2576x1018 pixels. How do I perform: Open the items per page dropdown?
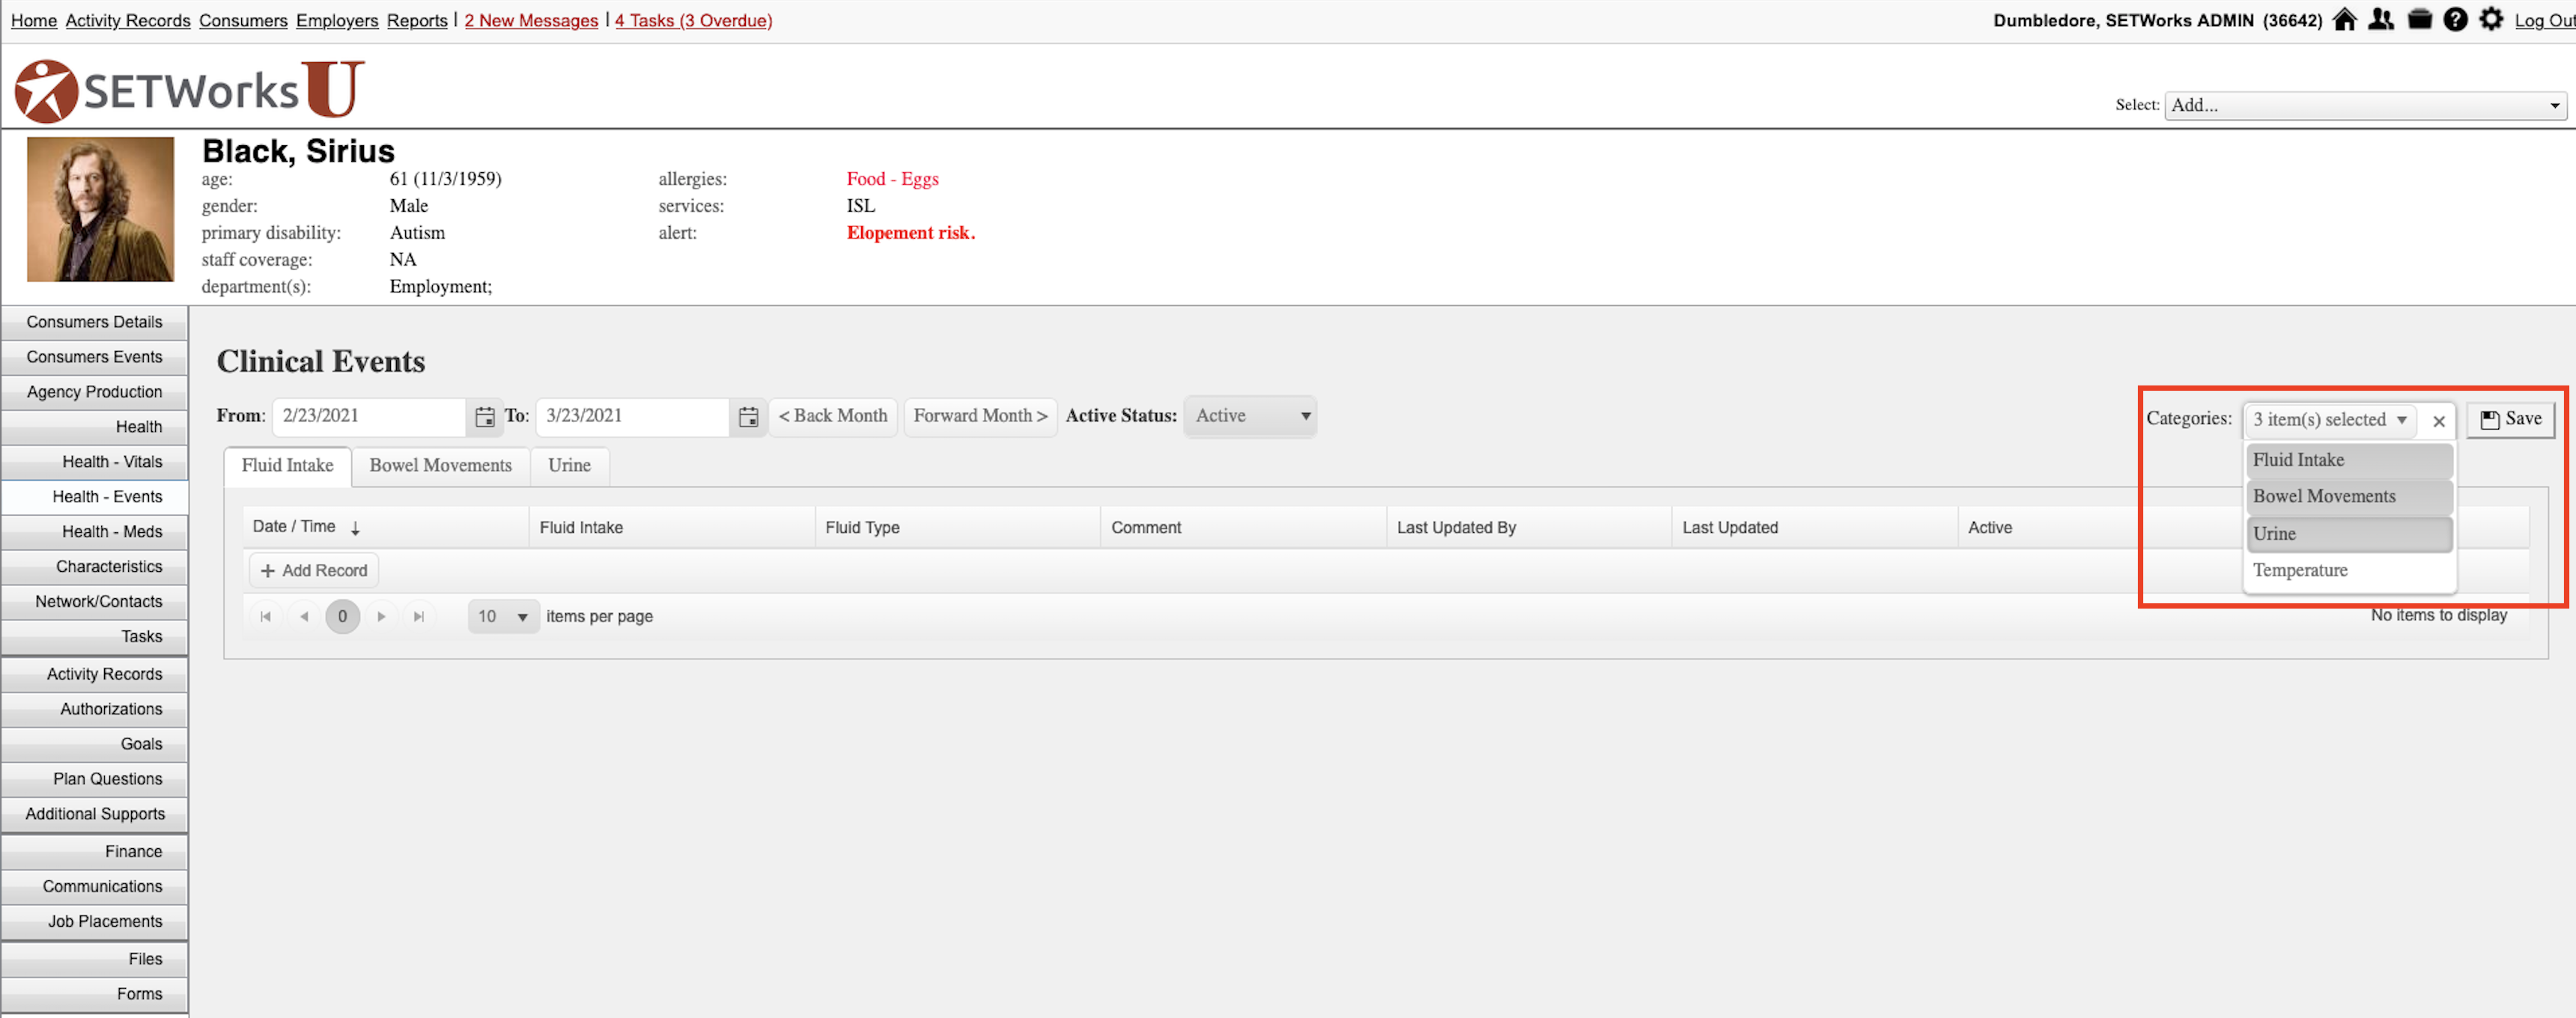pos(503,617)
